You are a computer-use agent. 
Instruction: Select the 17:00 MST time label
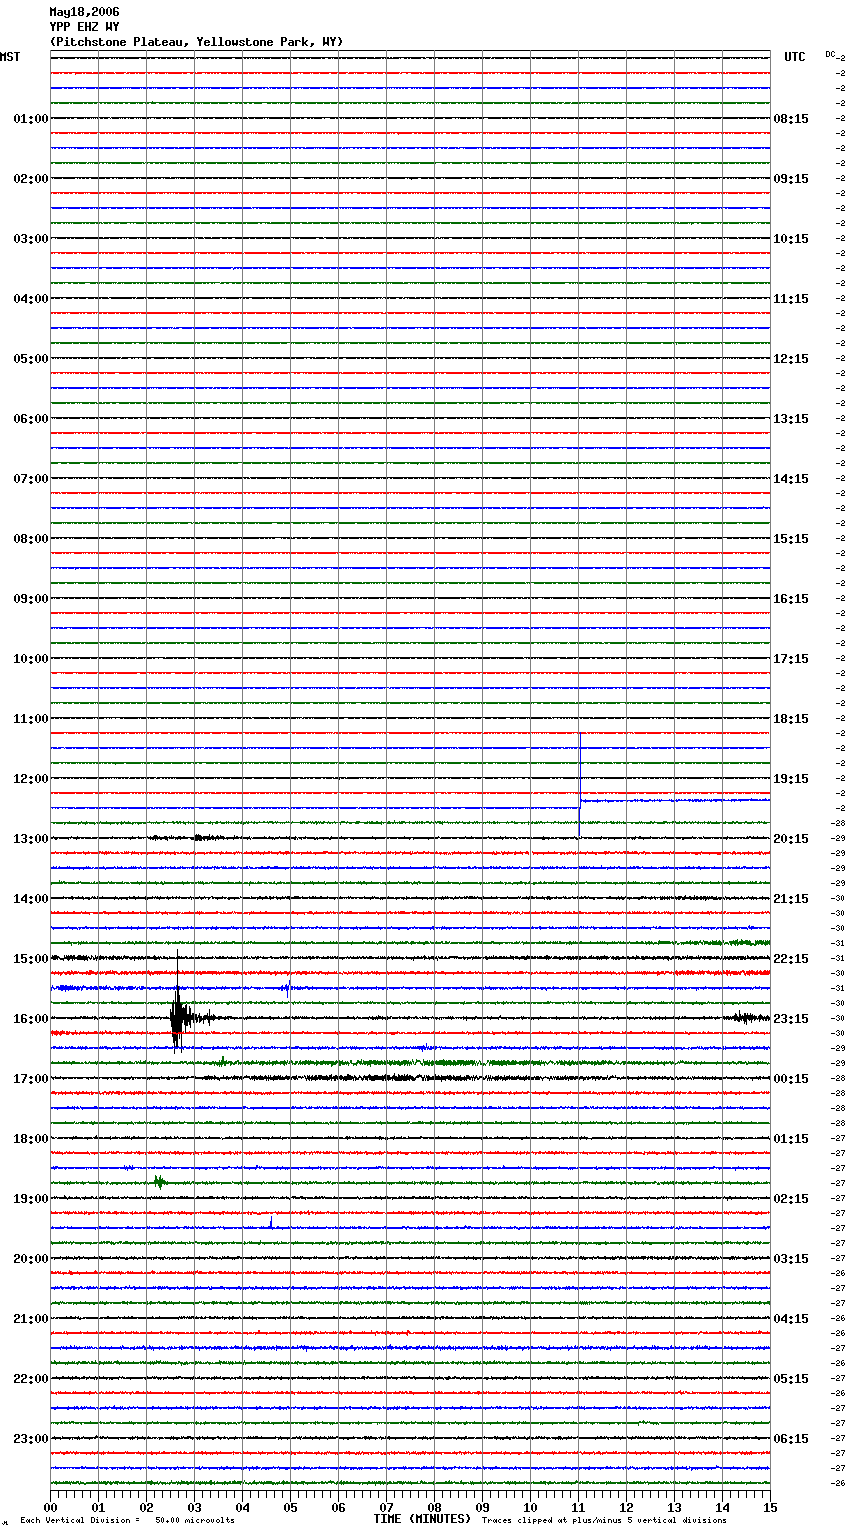(31, 1079)
